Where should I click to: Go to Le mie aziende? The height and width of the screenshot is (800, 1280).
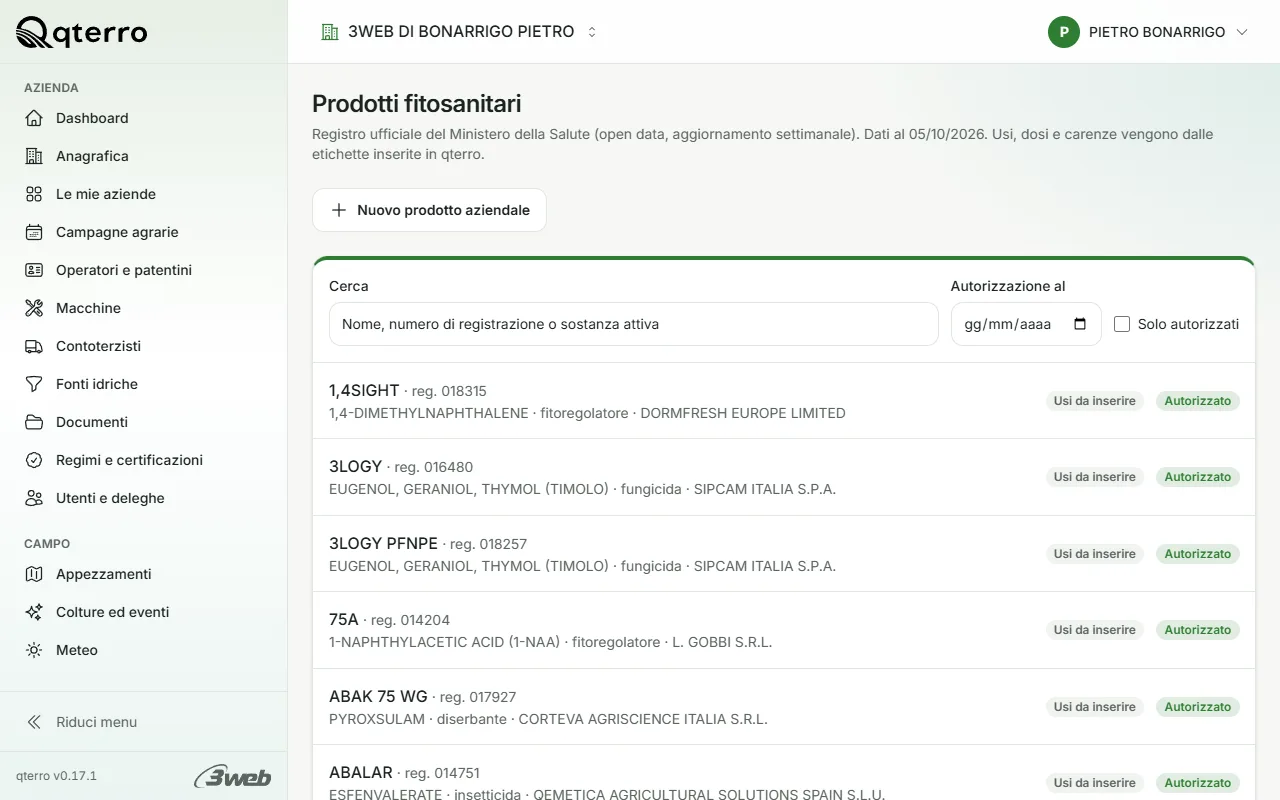point(144,194)
